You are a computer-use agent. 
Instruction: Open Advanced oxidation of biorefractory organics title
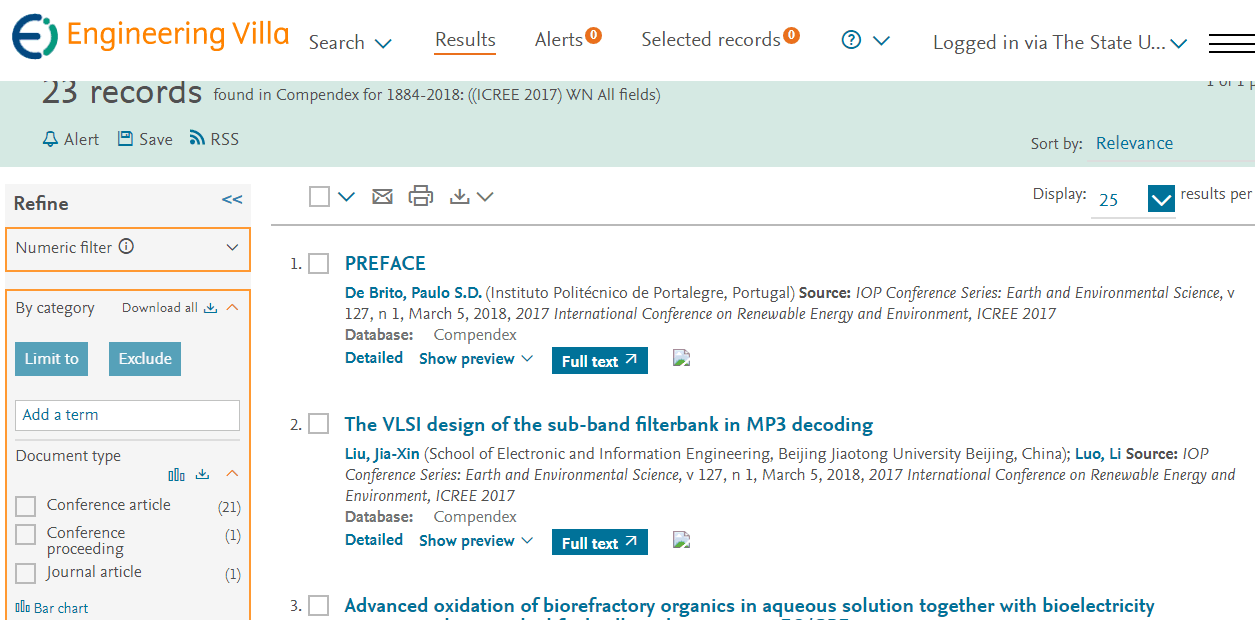pos(750,606)
